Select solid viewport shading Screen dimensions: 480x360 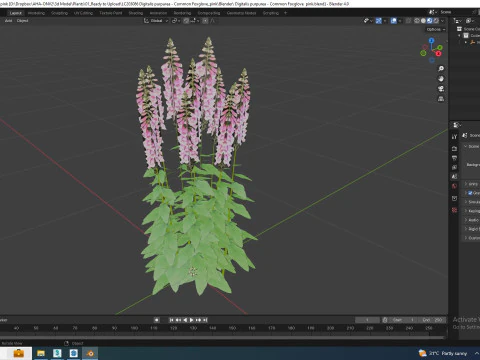tap(423, 21)
